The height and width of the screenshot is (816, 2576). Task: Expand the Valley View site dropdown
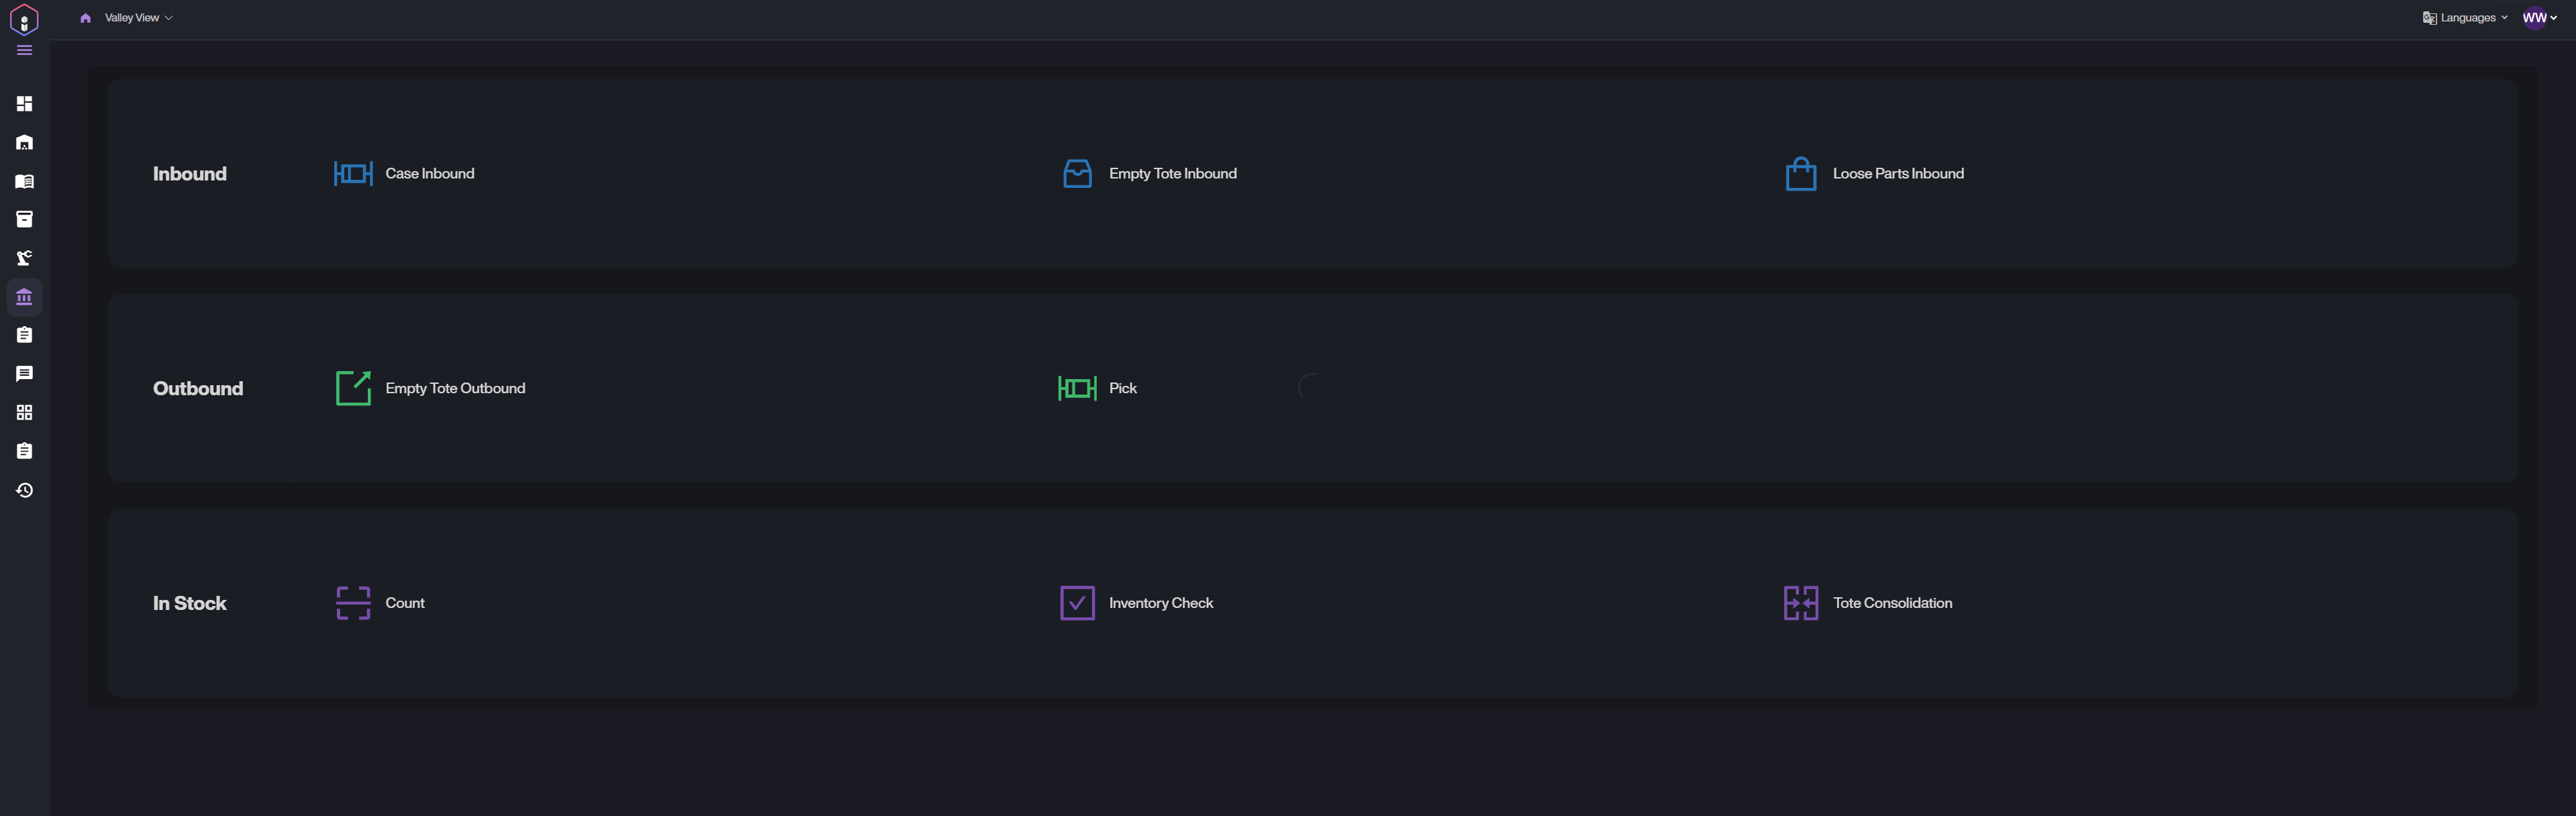[138, 18]
